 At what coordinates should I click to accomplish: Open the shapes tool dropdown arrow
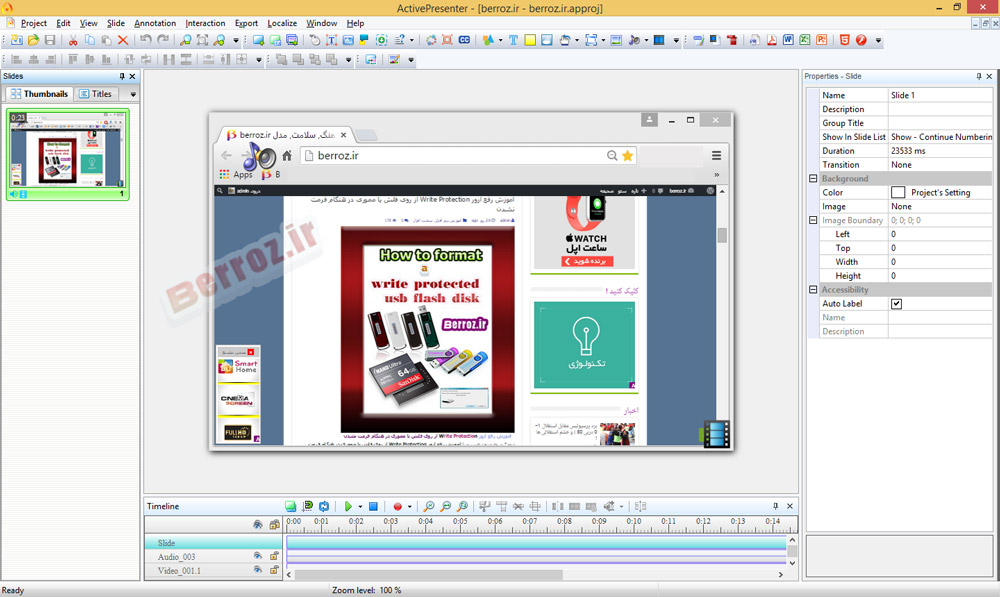pos(500,40)
